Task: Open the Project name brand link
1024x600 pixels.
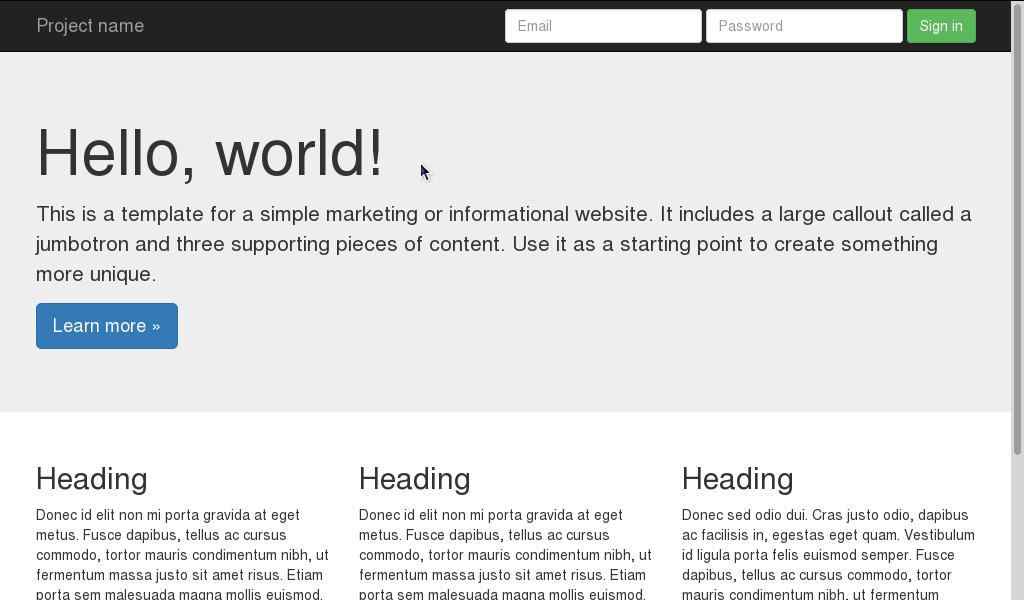Action: coord(90,26)
